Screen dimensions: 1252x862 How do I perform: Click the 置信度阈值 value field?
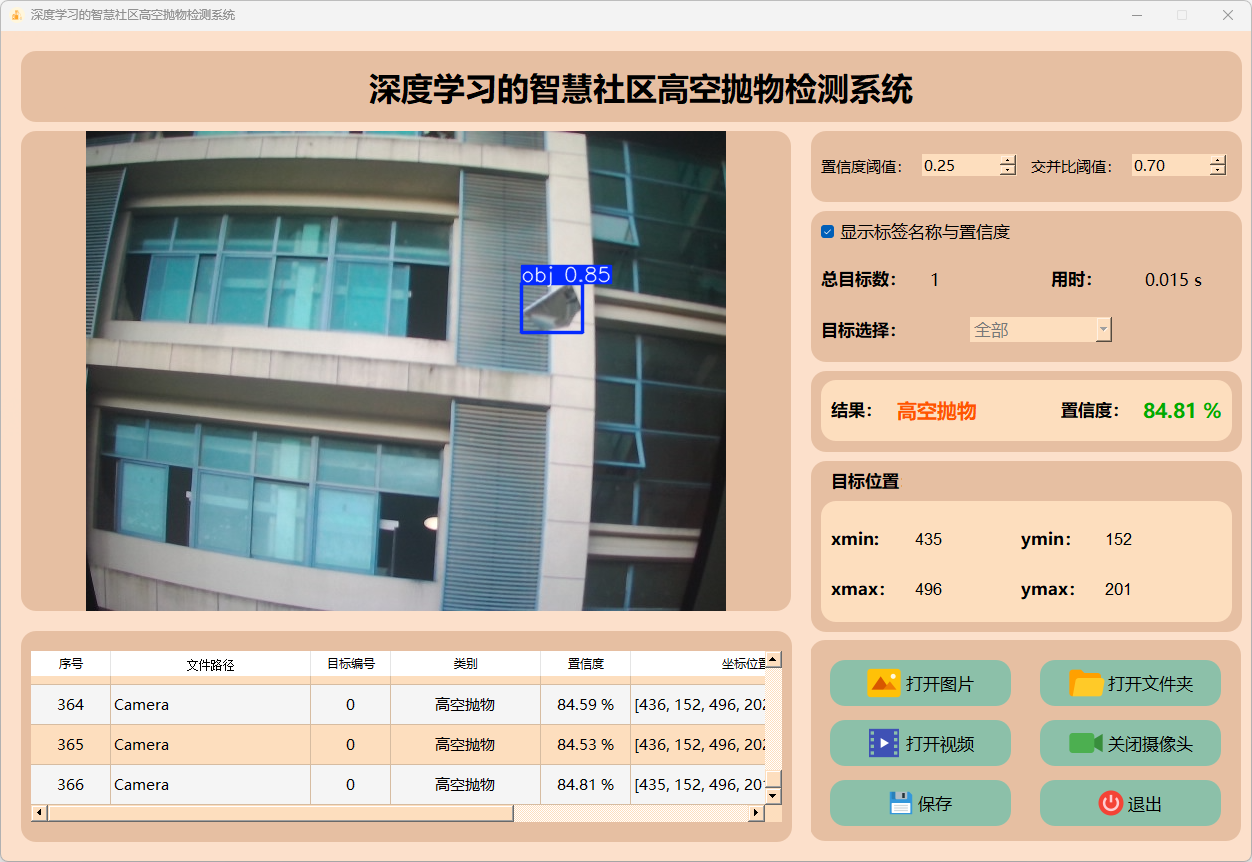[x=959, y=166]
